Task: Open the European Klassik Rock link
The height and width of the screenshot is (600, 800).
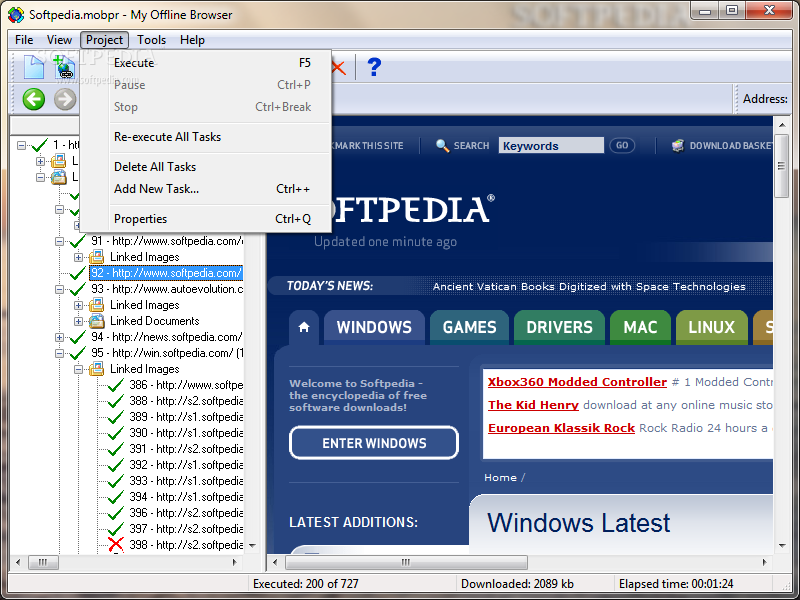Action: [561, 428]
